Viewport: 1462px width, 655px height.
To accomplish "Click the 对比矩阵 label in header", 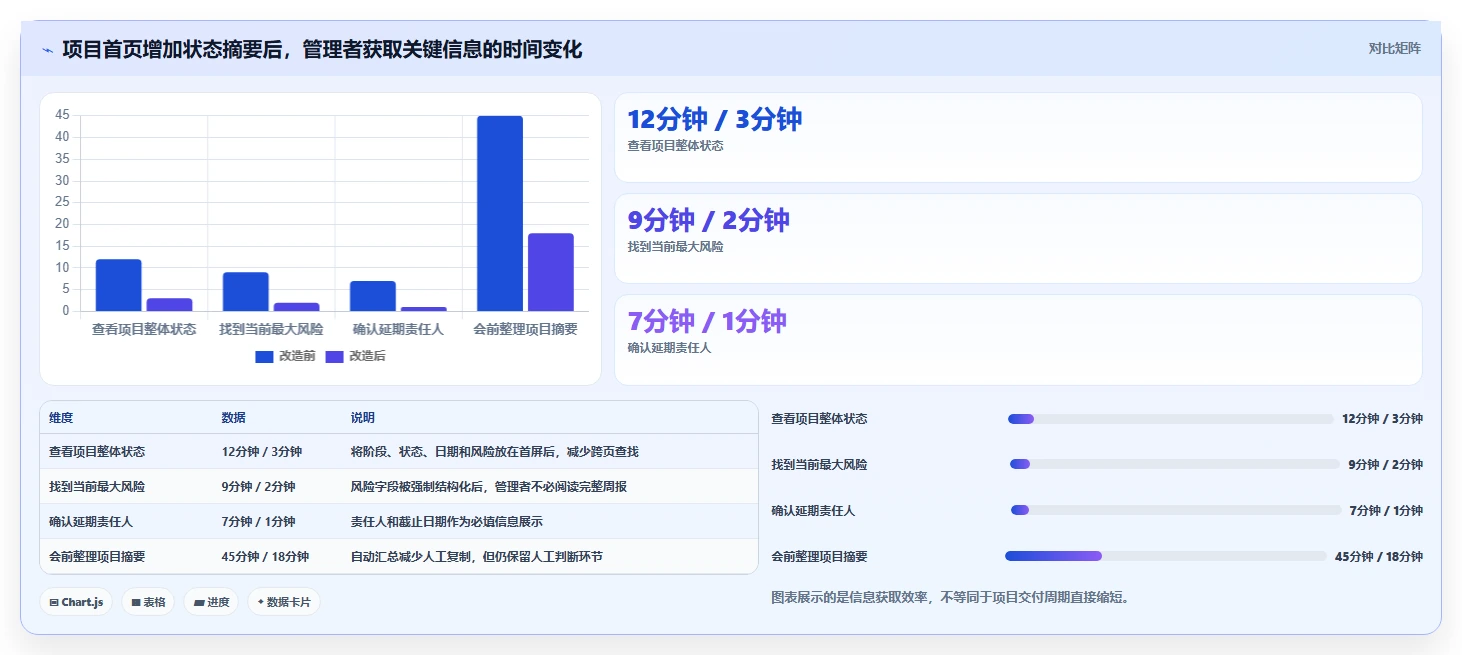I will click(1394, 48).
